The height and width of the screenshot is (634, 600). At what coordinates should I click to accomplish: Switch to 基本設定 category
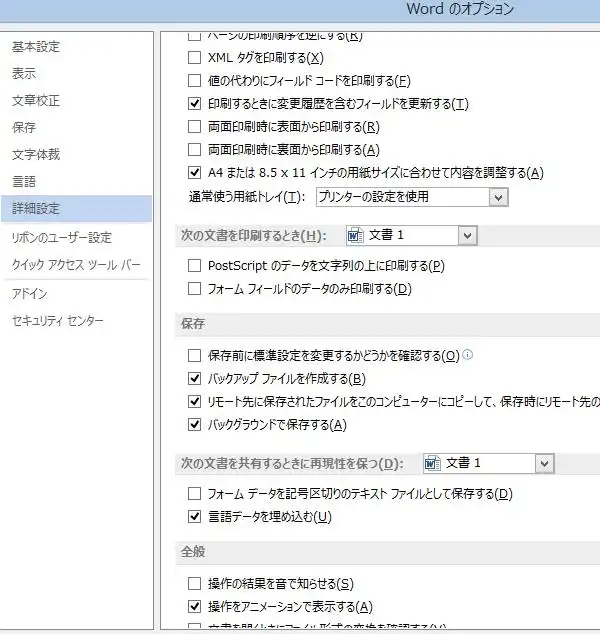37,48
